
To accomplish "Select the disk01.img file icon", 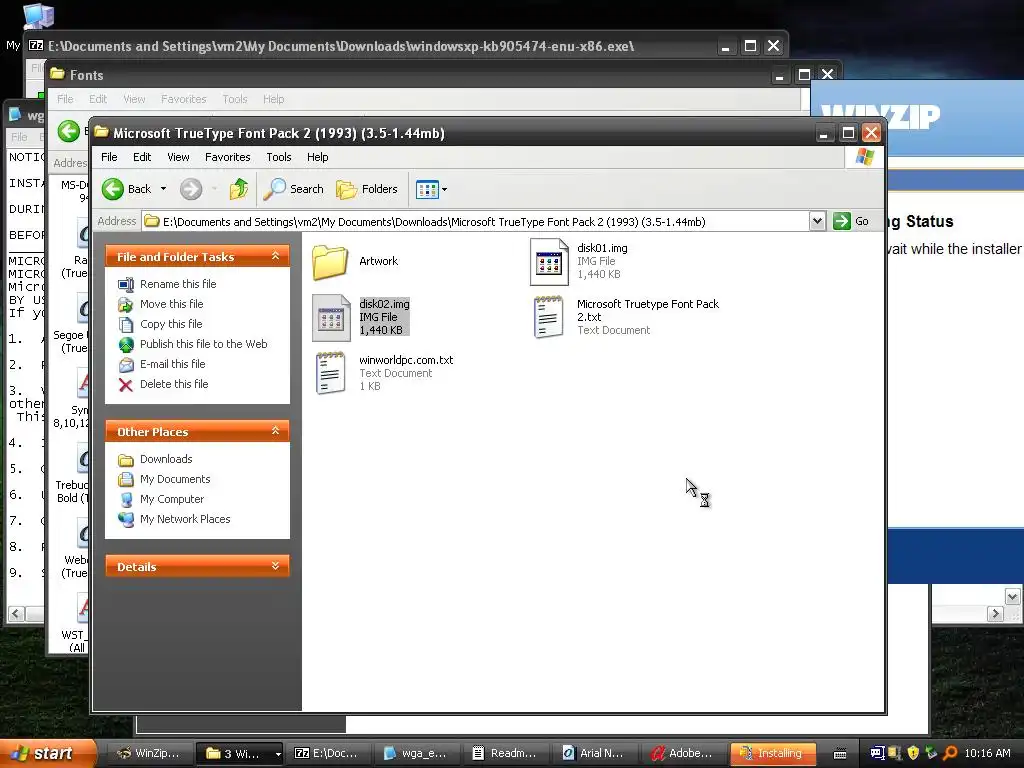I will click(x=549, y=262).
